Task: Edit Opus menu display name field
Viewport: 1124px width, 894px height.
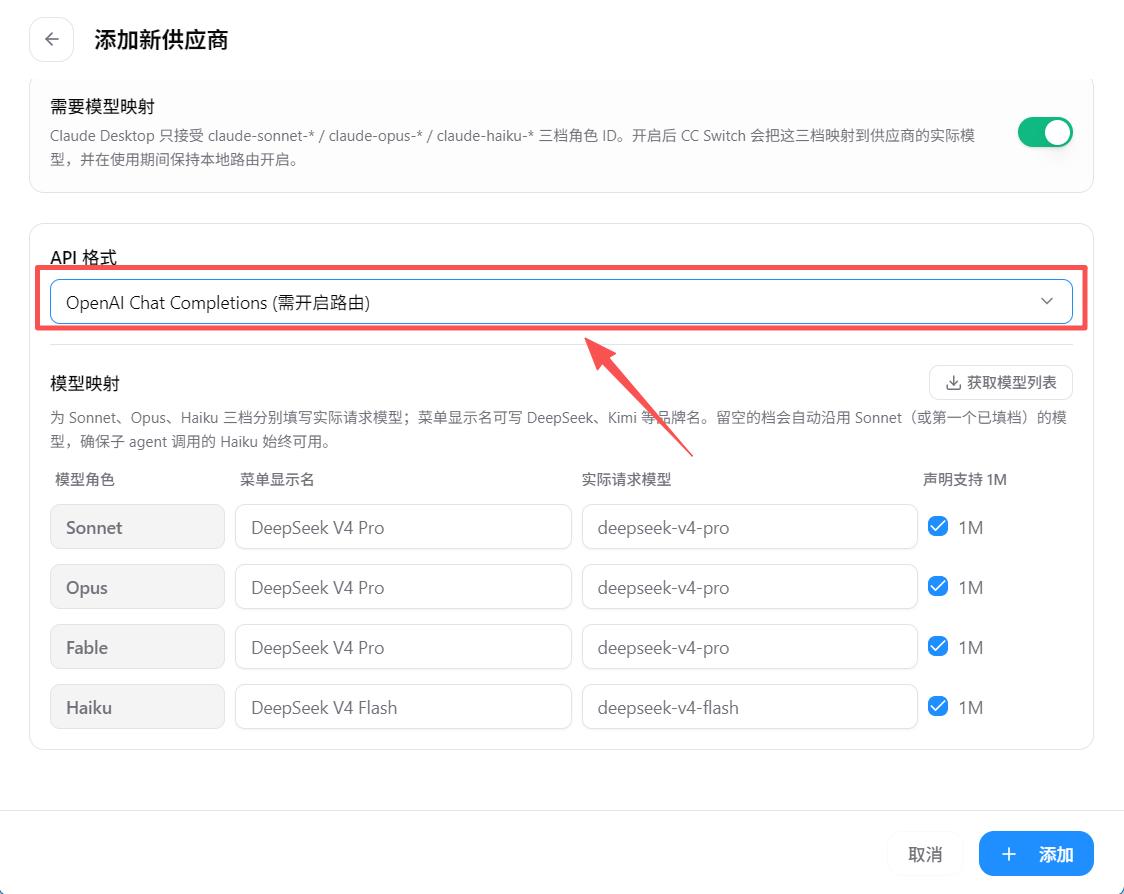Action: 403,587
